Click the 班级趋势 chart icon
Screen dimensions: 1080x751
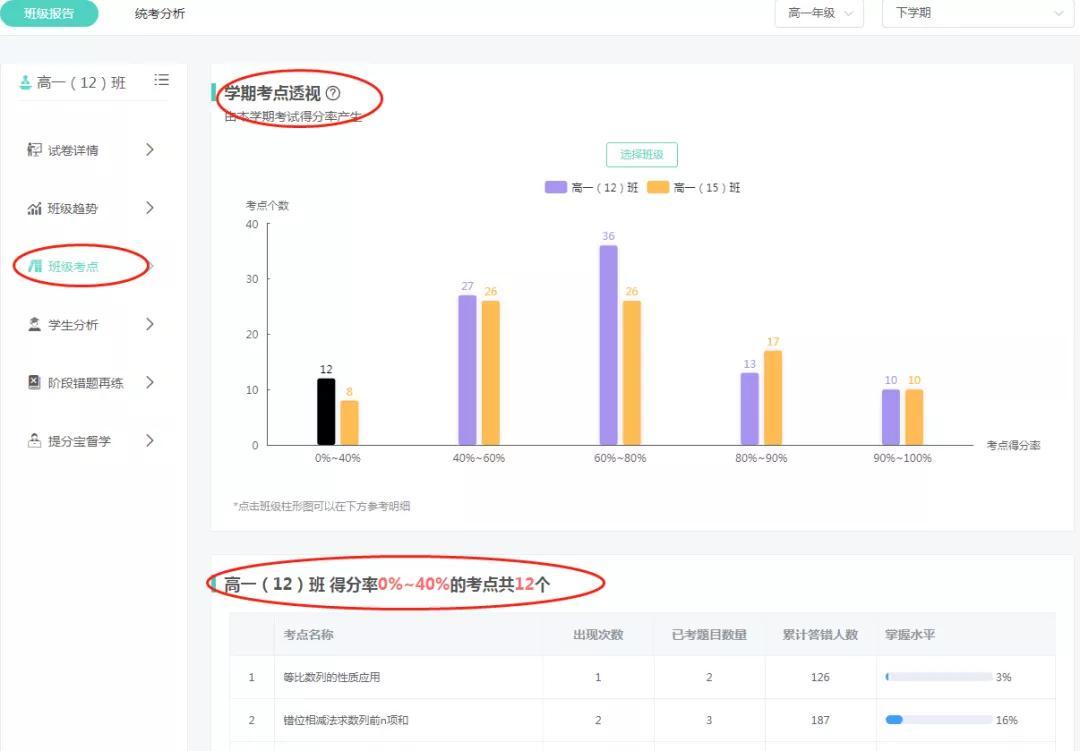tap(35, 208)
